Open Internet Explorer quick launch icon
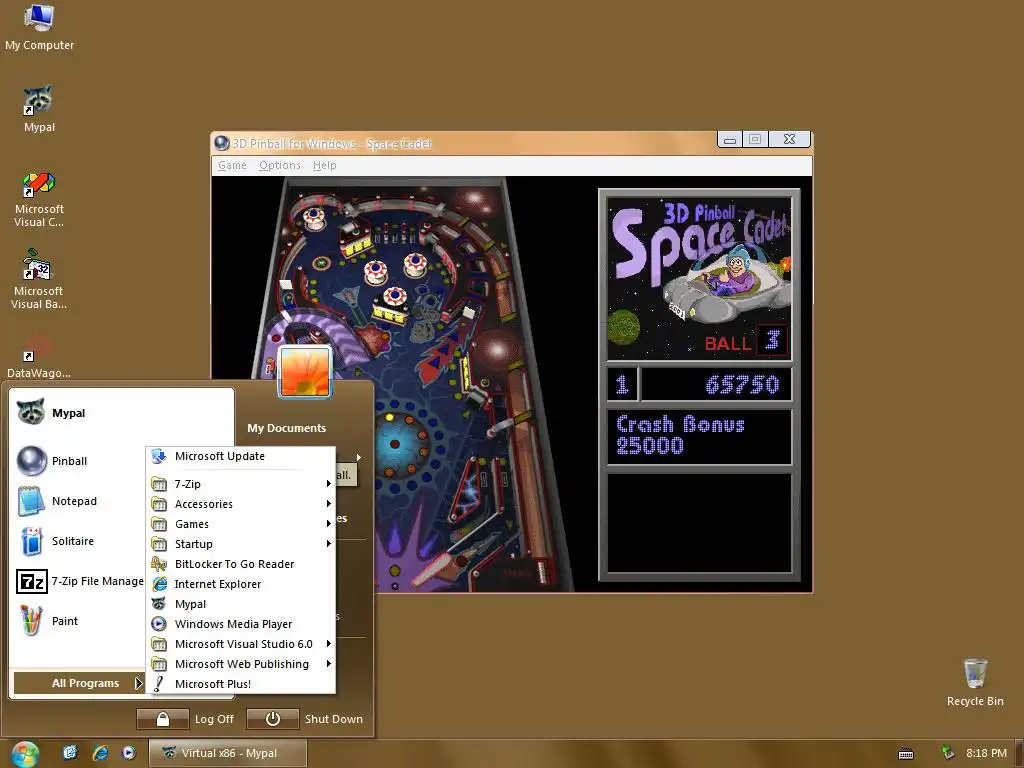Screen dimensions: 1024x768 point(100,753)
